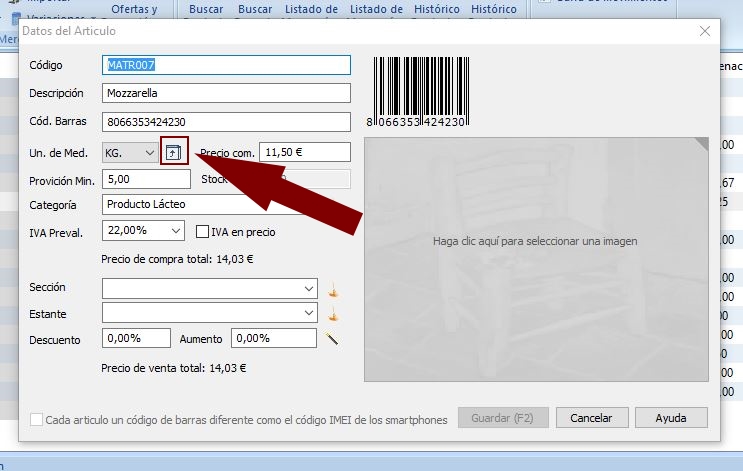Click the first Listado de ribbon item

coord(311,9)
